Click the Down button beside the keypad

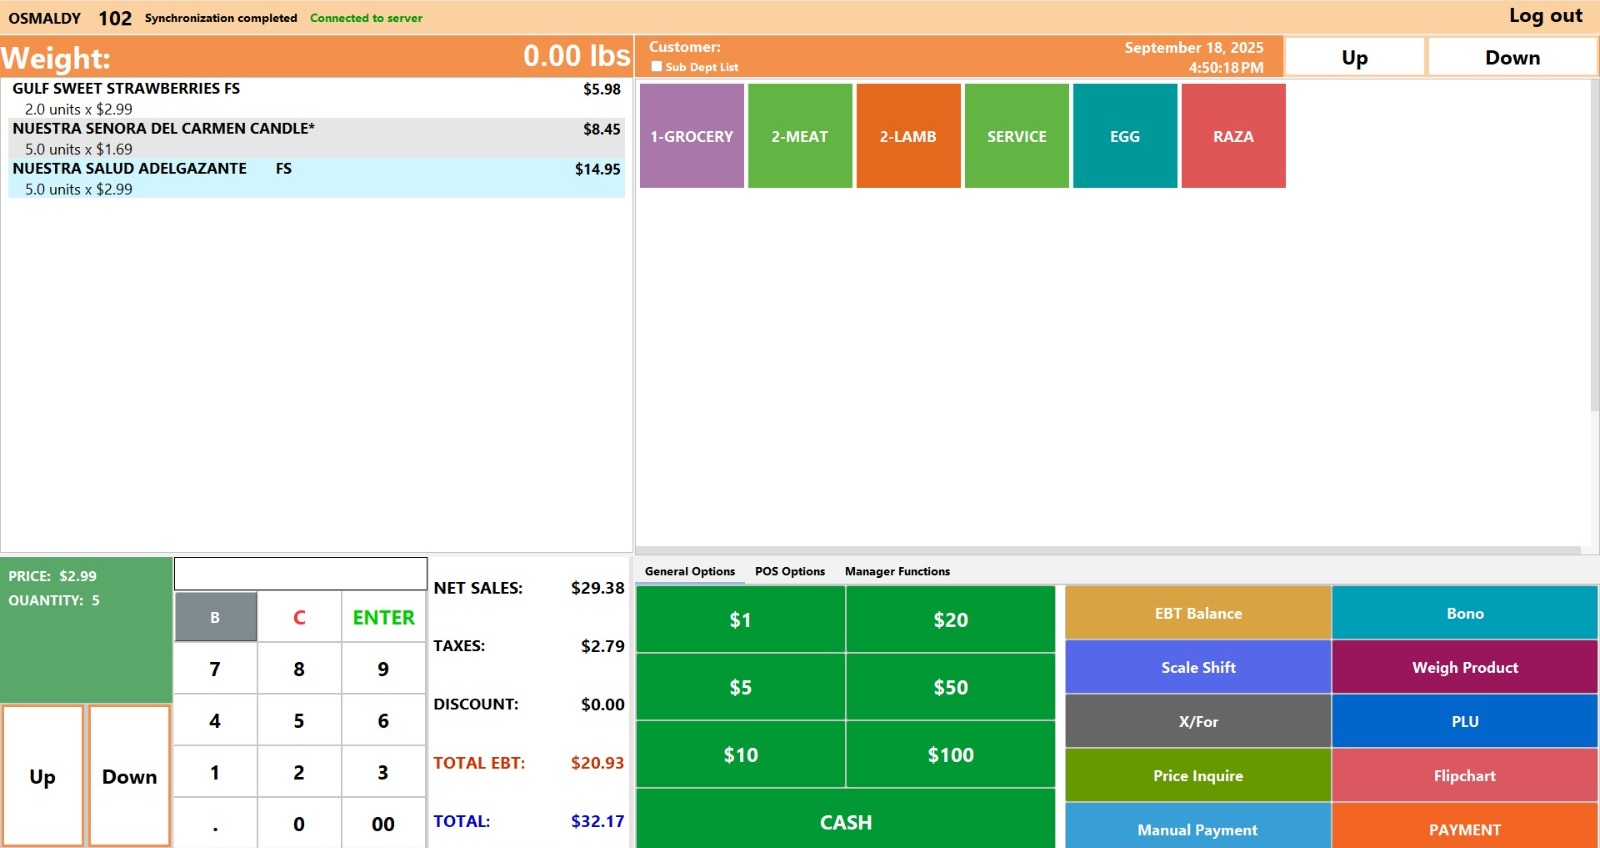[x=130, y=776]
